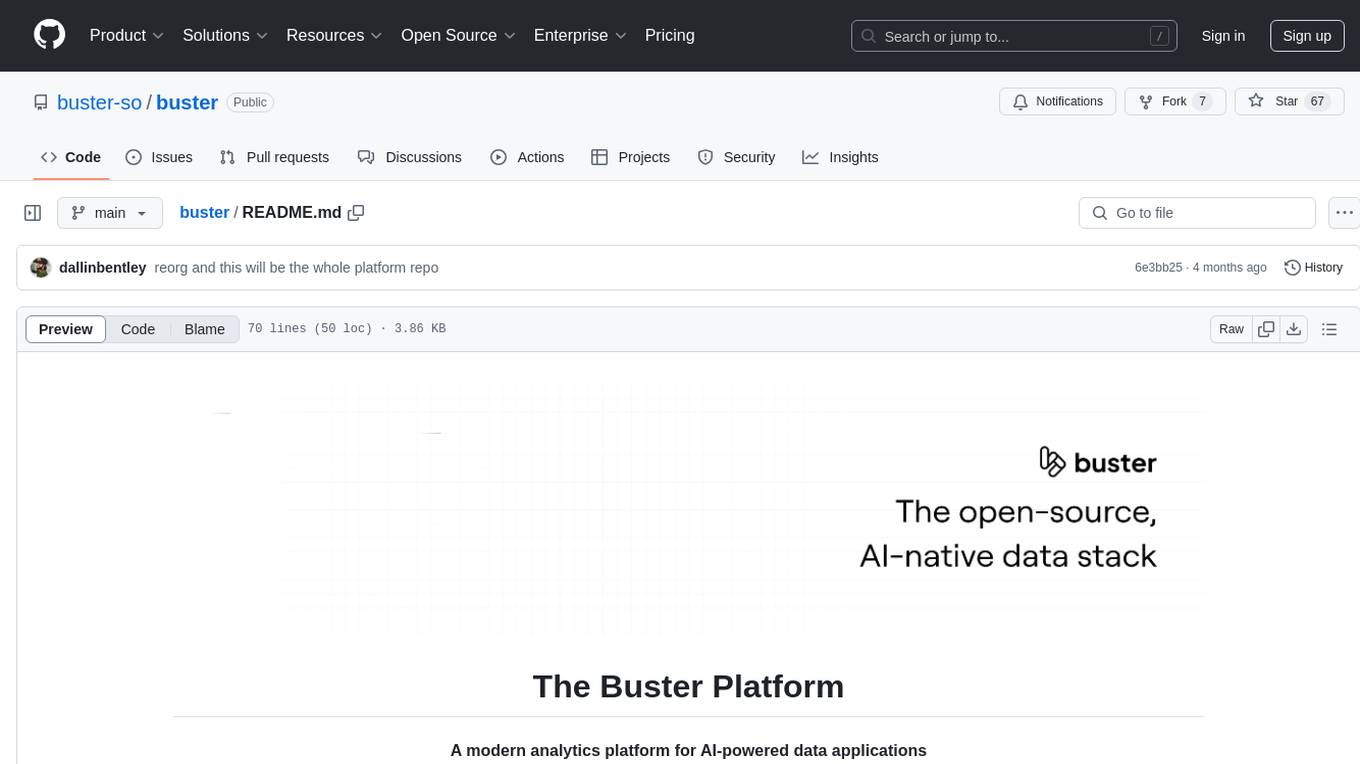Screen dimensions: 1360x764
Task: Copy the README.md file path
Action: (356, 213)
